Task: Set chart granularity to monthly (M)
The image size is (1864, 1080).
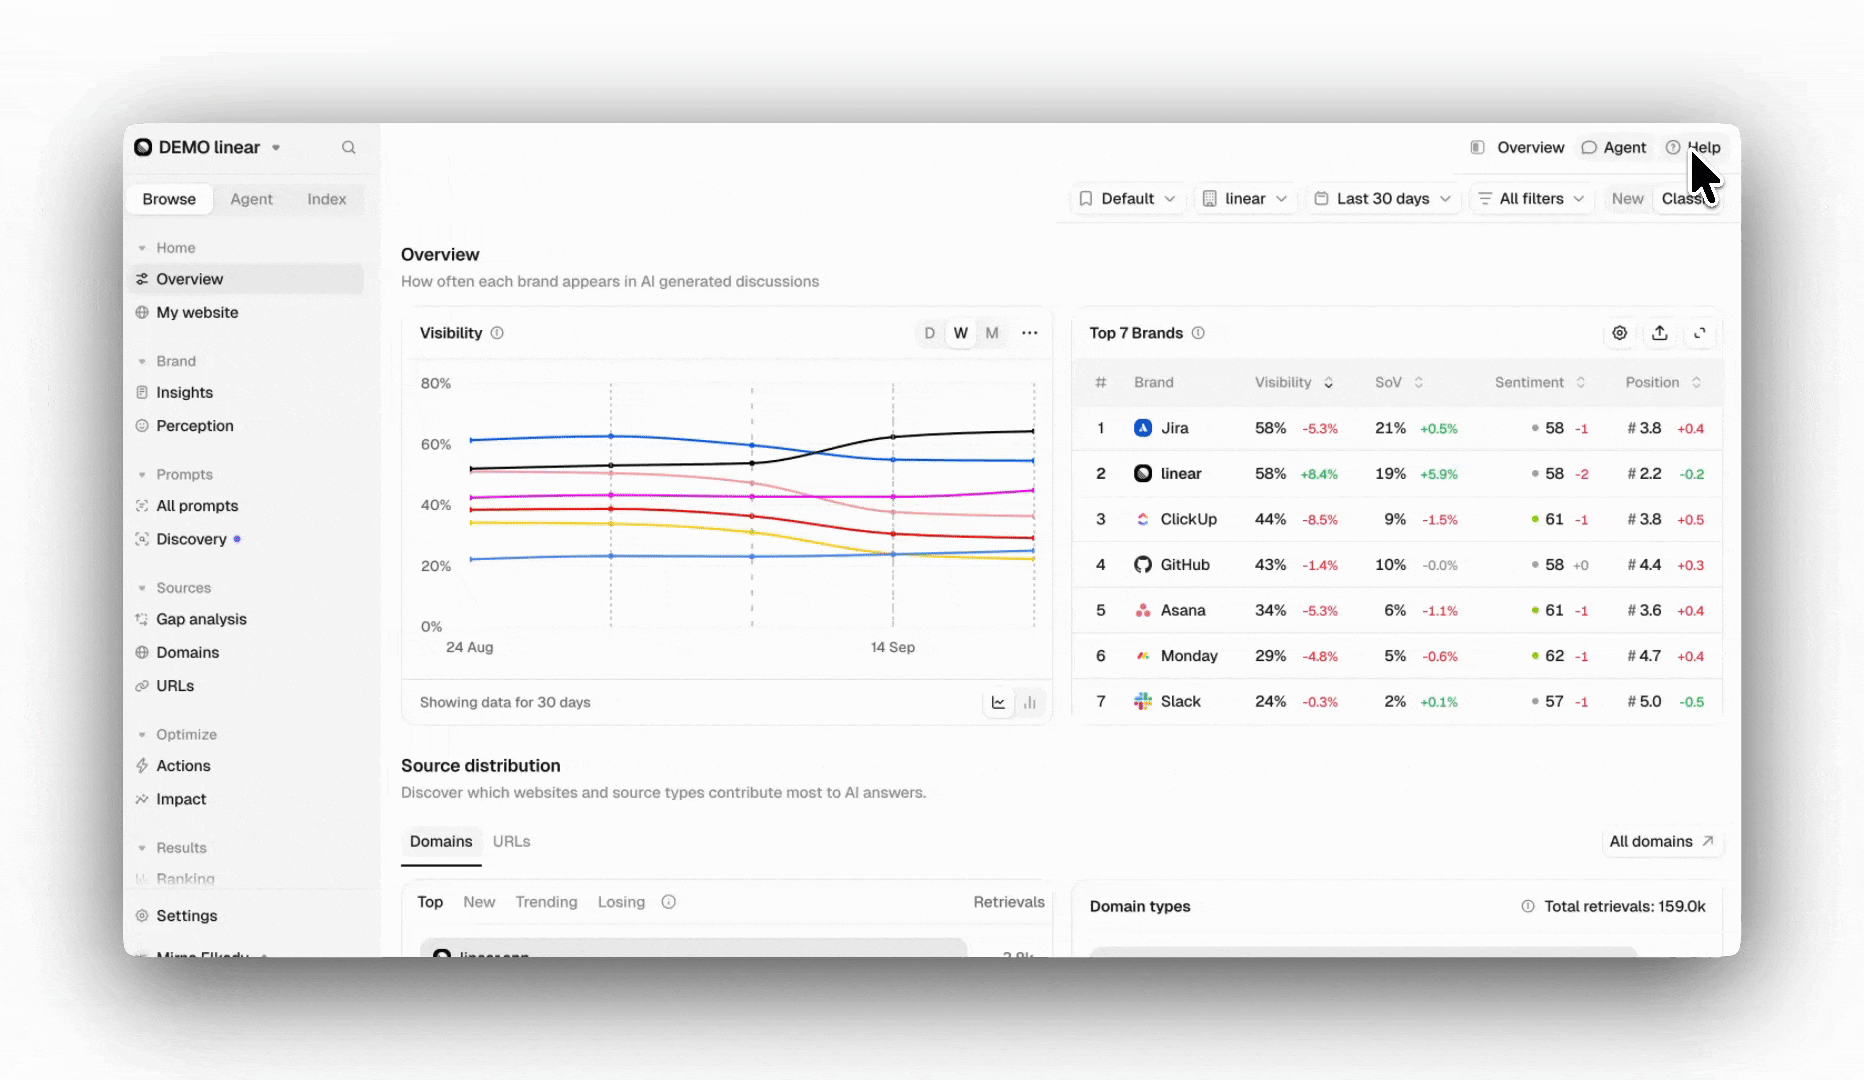Action: point(991,333)
